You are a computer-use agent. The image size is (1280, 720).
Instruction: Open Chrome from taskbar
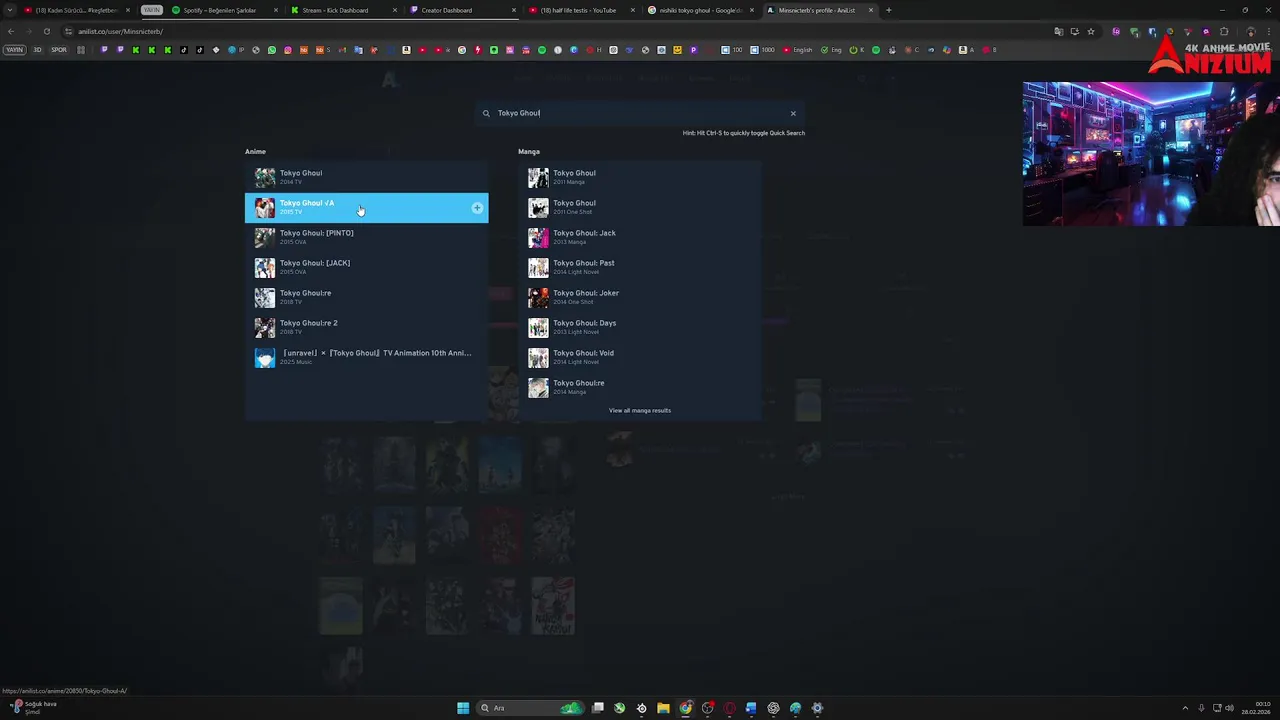coord(685,708)
